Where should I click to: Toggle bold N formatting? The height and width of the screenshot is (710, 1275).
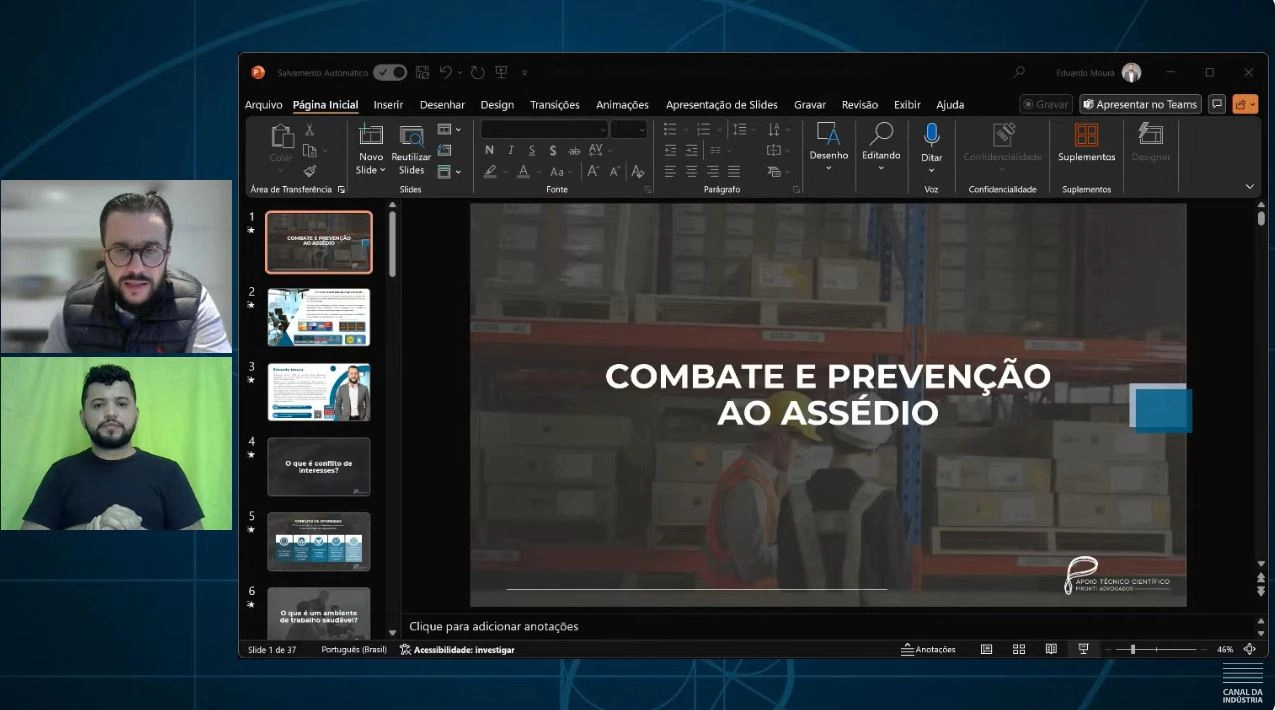click(489, 150)
